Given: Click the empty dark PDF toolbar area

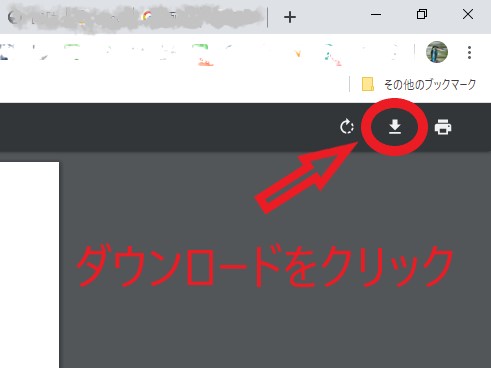Looking at the screenshot, I should (167, 127).
